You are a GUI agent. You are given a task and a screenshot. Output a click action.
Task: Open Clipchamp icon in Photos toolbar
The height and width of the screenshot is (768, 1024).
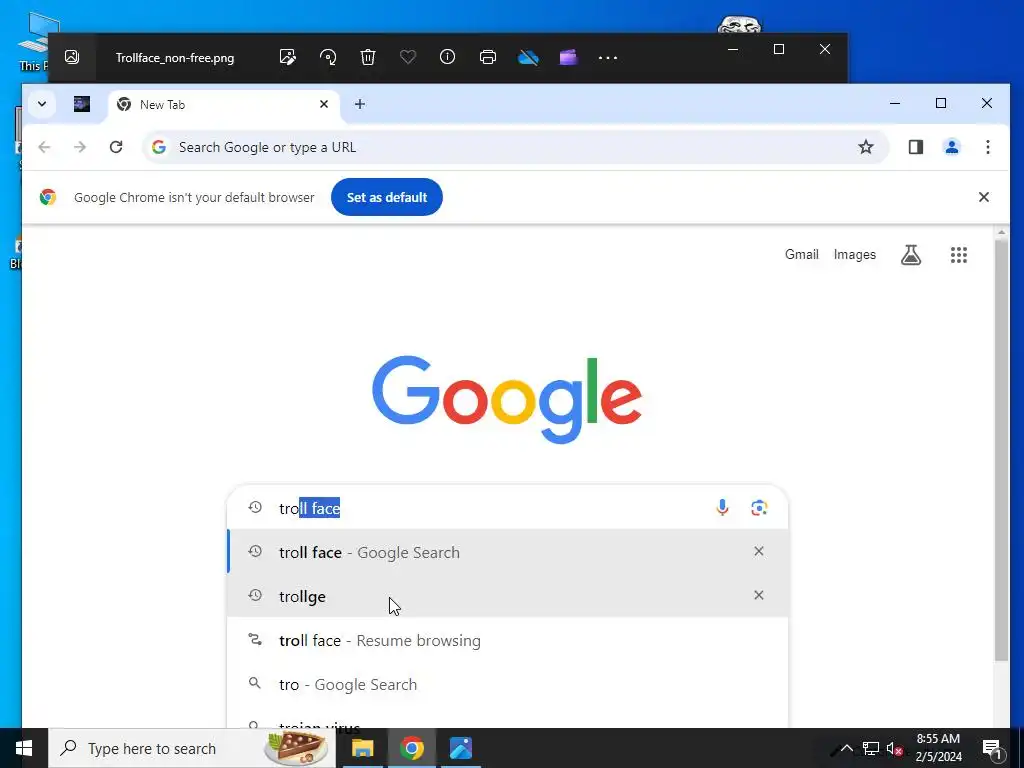[568, 57]
